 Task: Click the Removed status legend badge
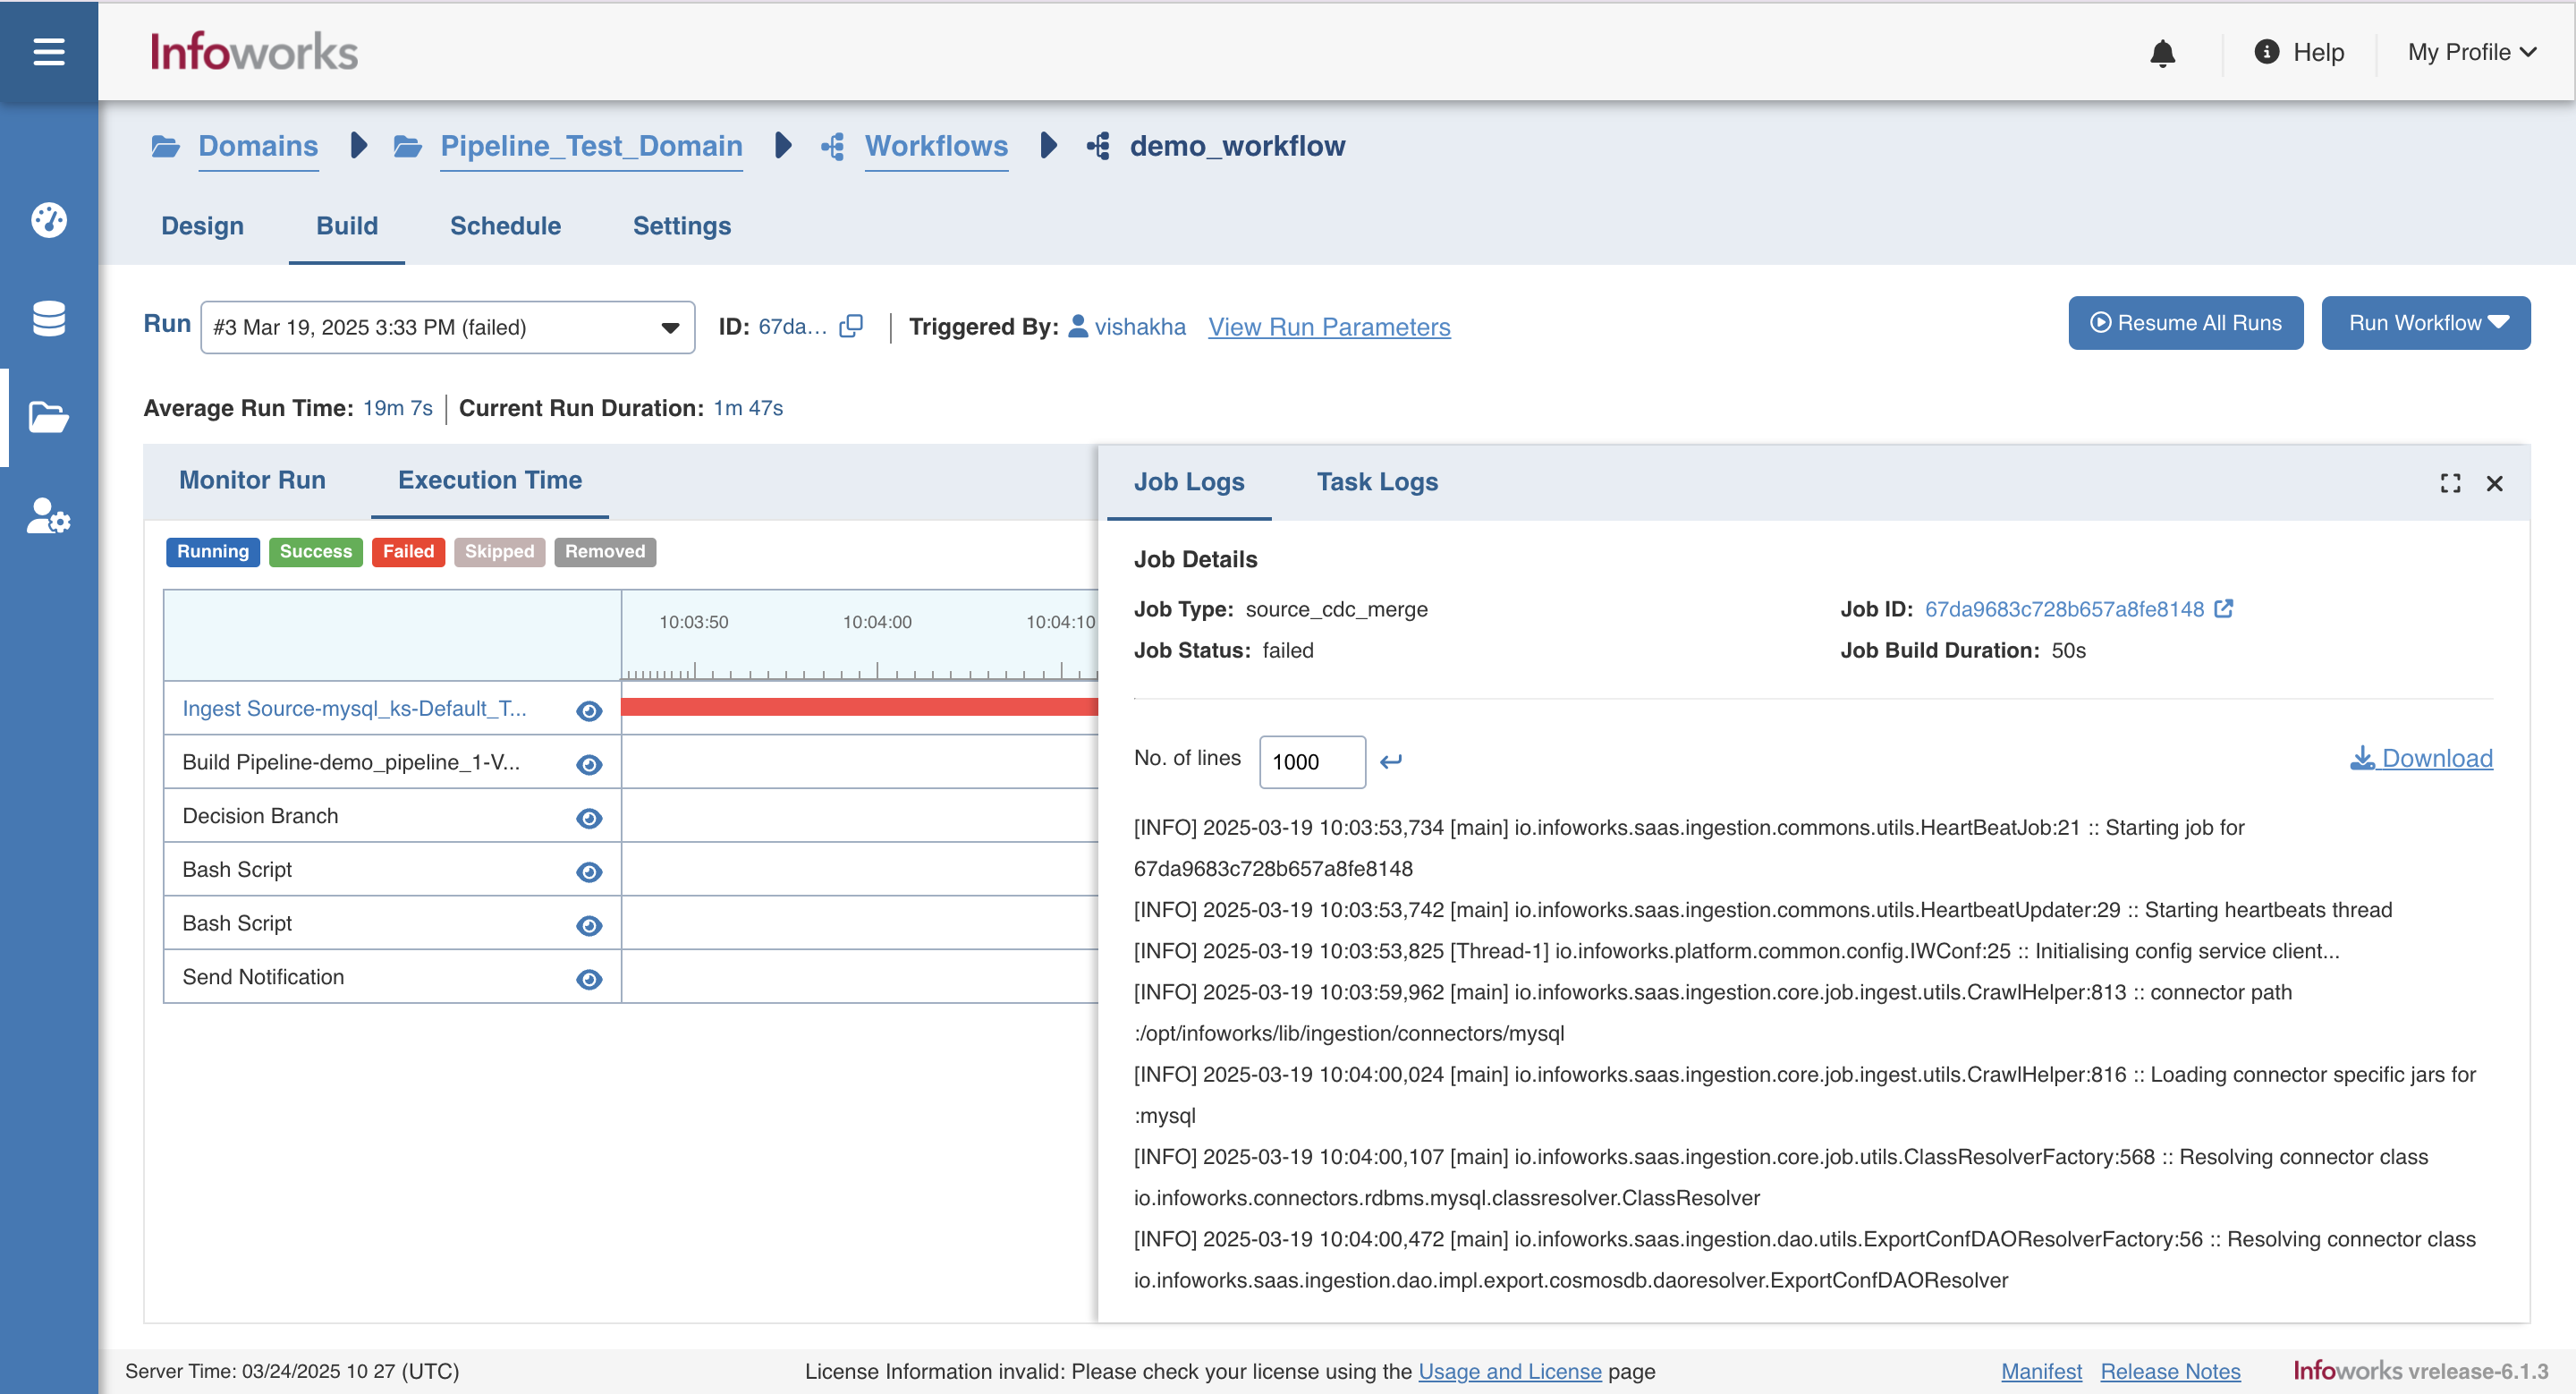605,552
